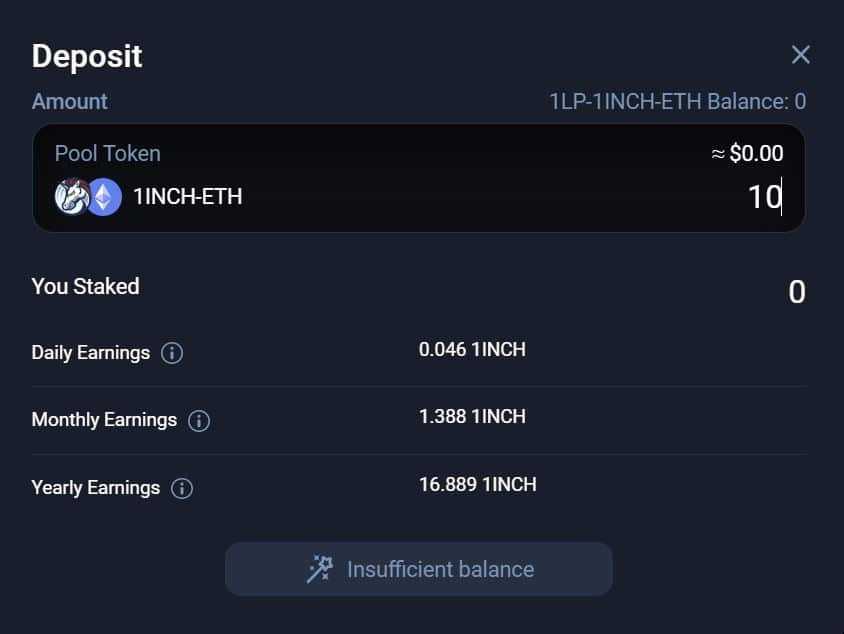Click the You Staked value showing 0

[x=796, y=290]
